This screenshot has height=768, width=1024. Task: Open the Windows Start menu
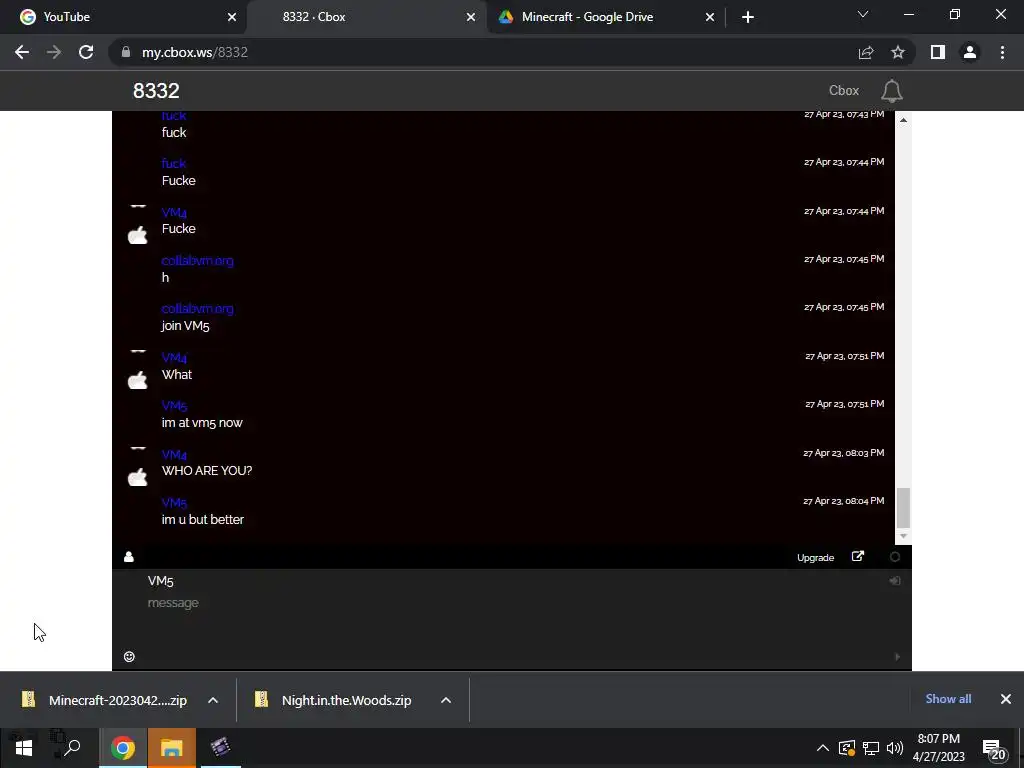pos(24,748)
